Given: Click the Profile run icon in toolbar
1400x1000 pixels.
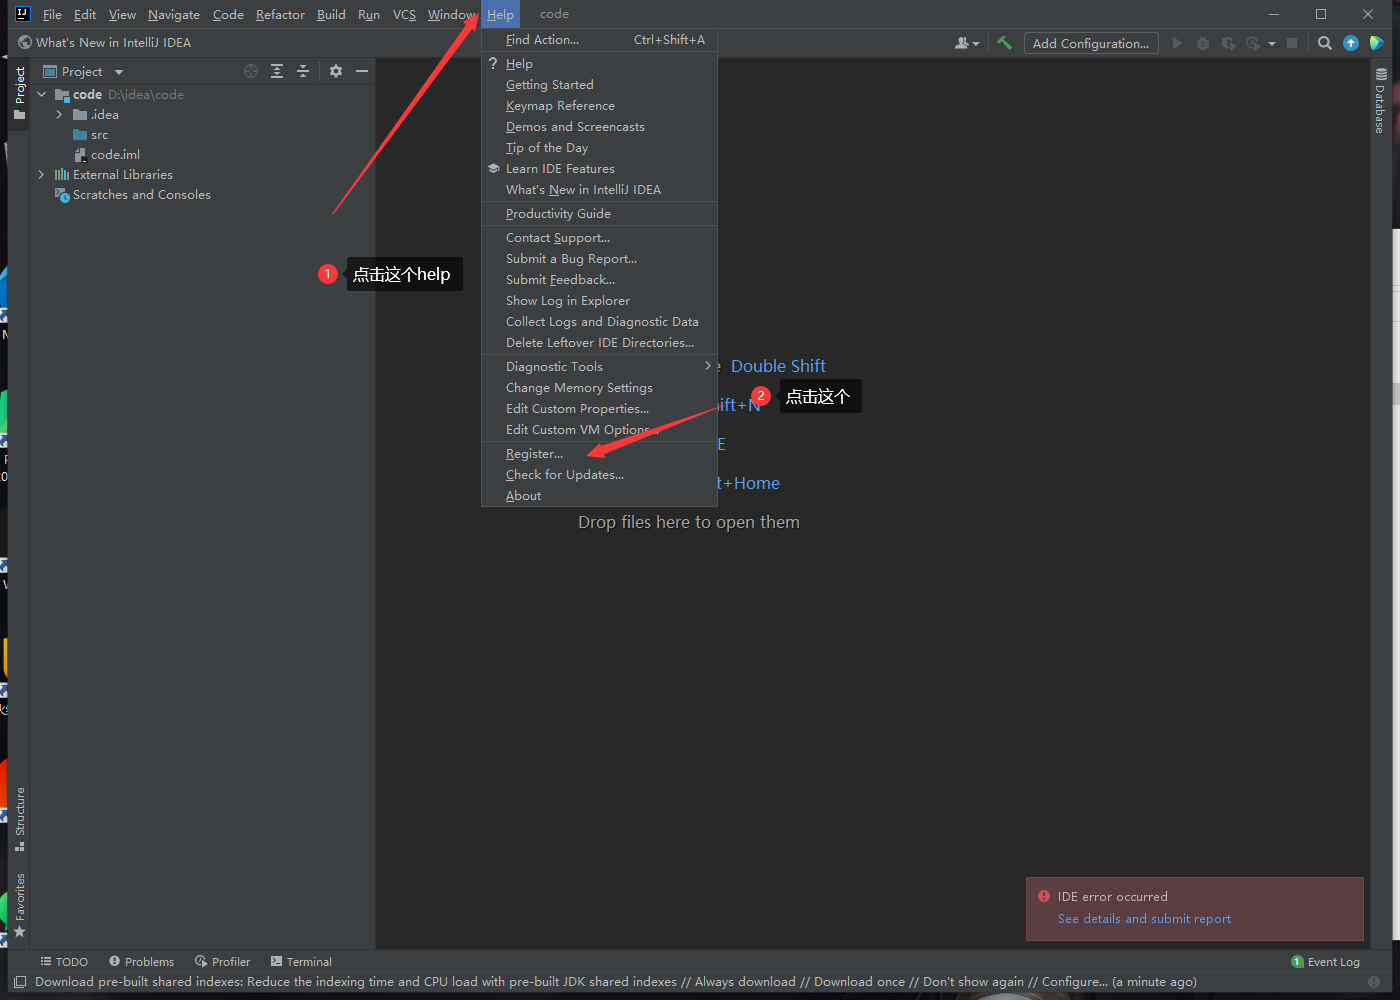Looking at the screenshot, I should click(x=1253, y=43).
